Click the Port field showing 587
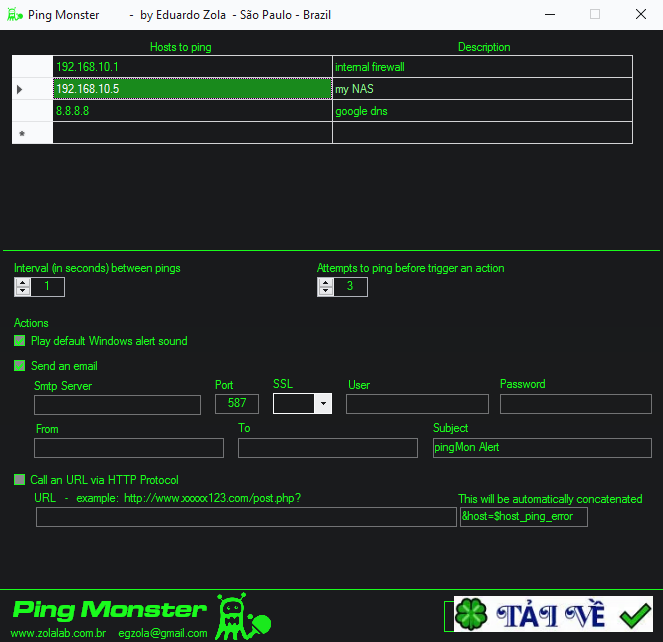Viewport: 663px width, 642px height. point(237,403)
